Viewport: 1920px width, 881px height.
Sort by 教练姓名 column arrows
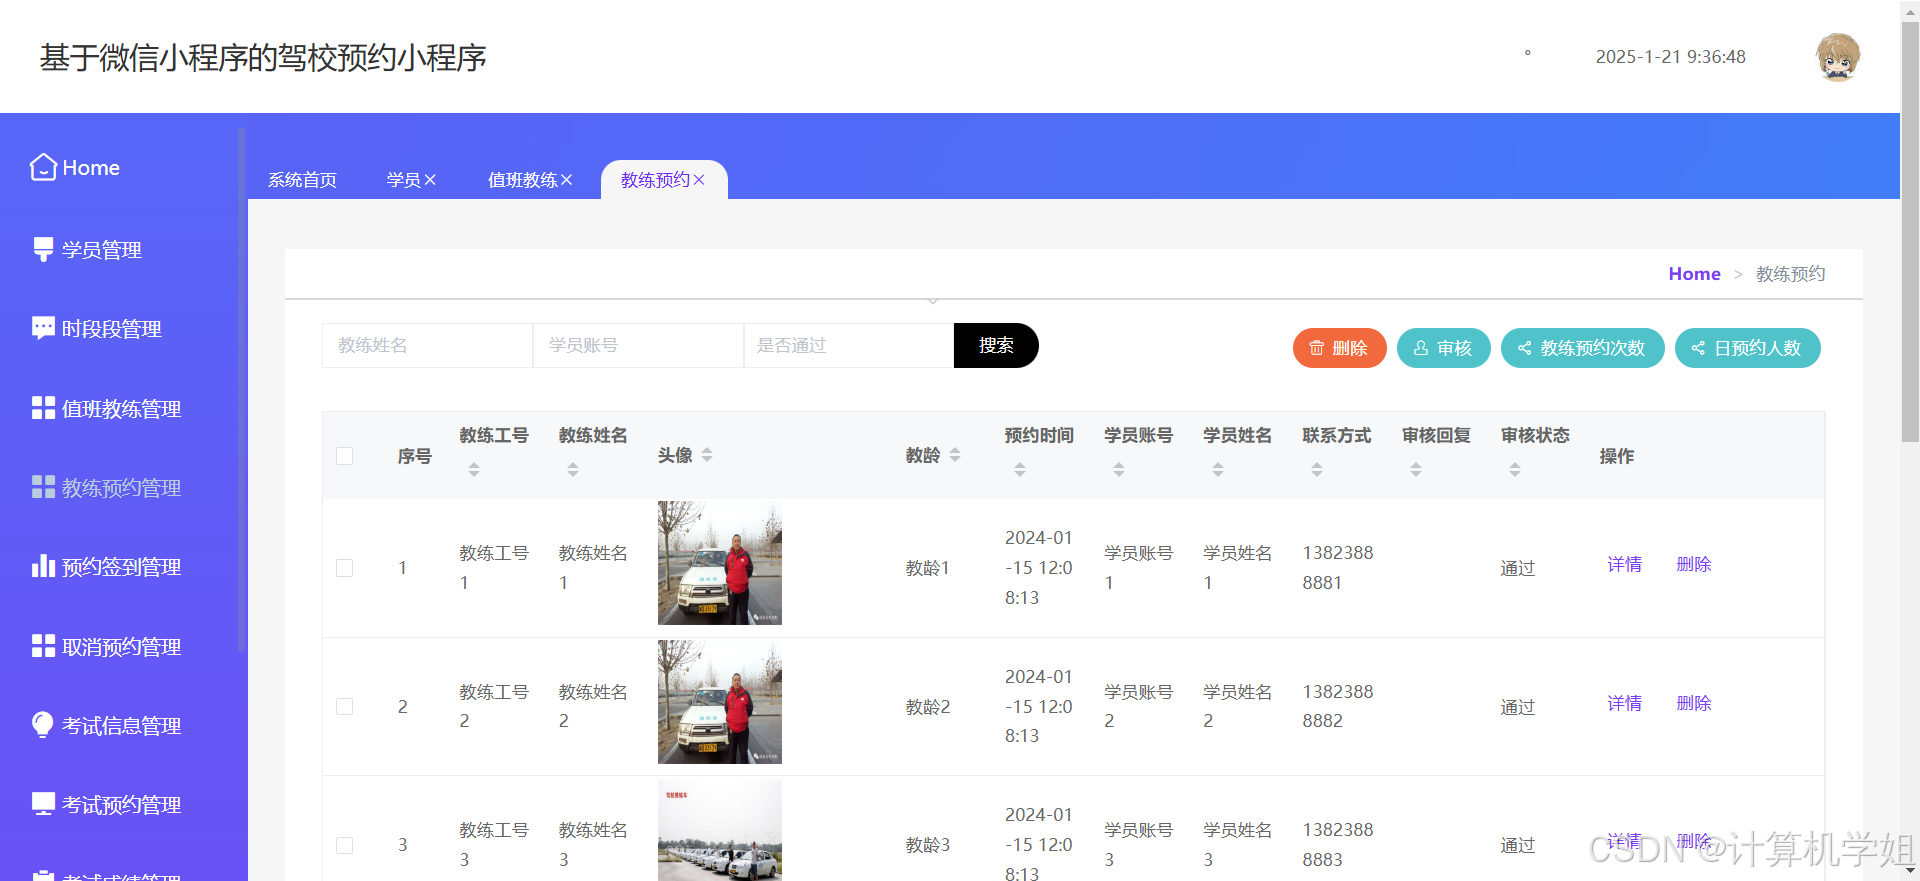pos(573,469)
